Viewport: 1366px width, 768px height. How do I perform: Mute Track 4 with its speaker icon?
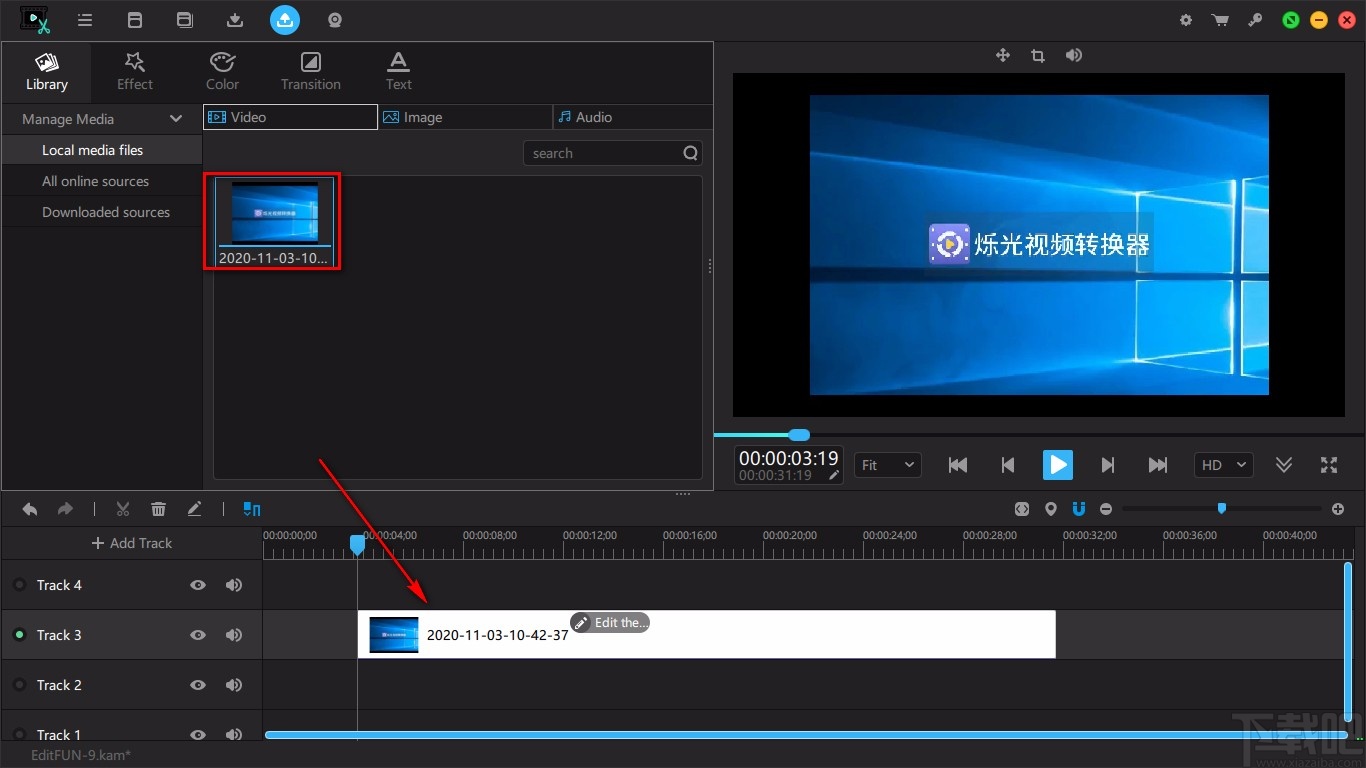234,585
